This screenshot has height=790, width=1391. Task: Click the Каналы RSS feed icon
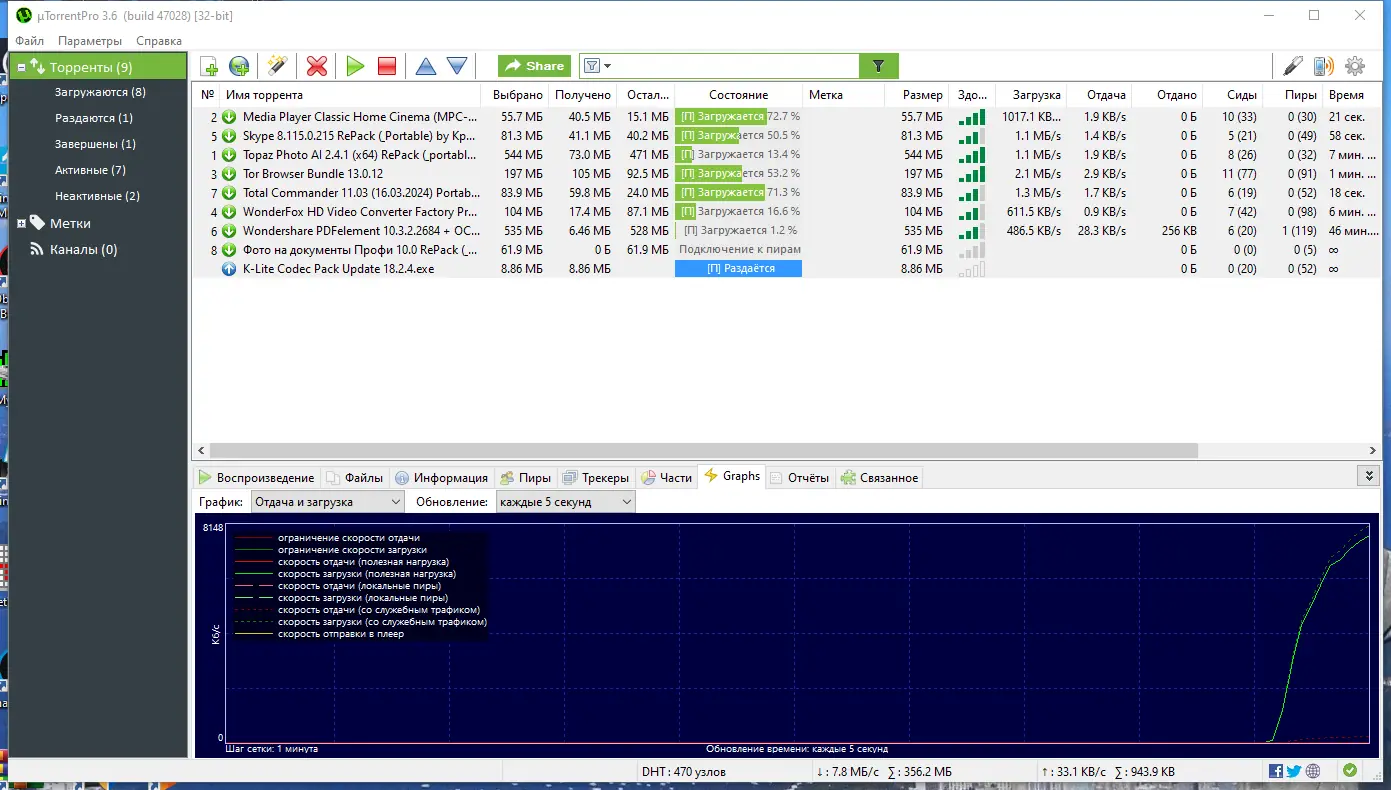38,249
